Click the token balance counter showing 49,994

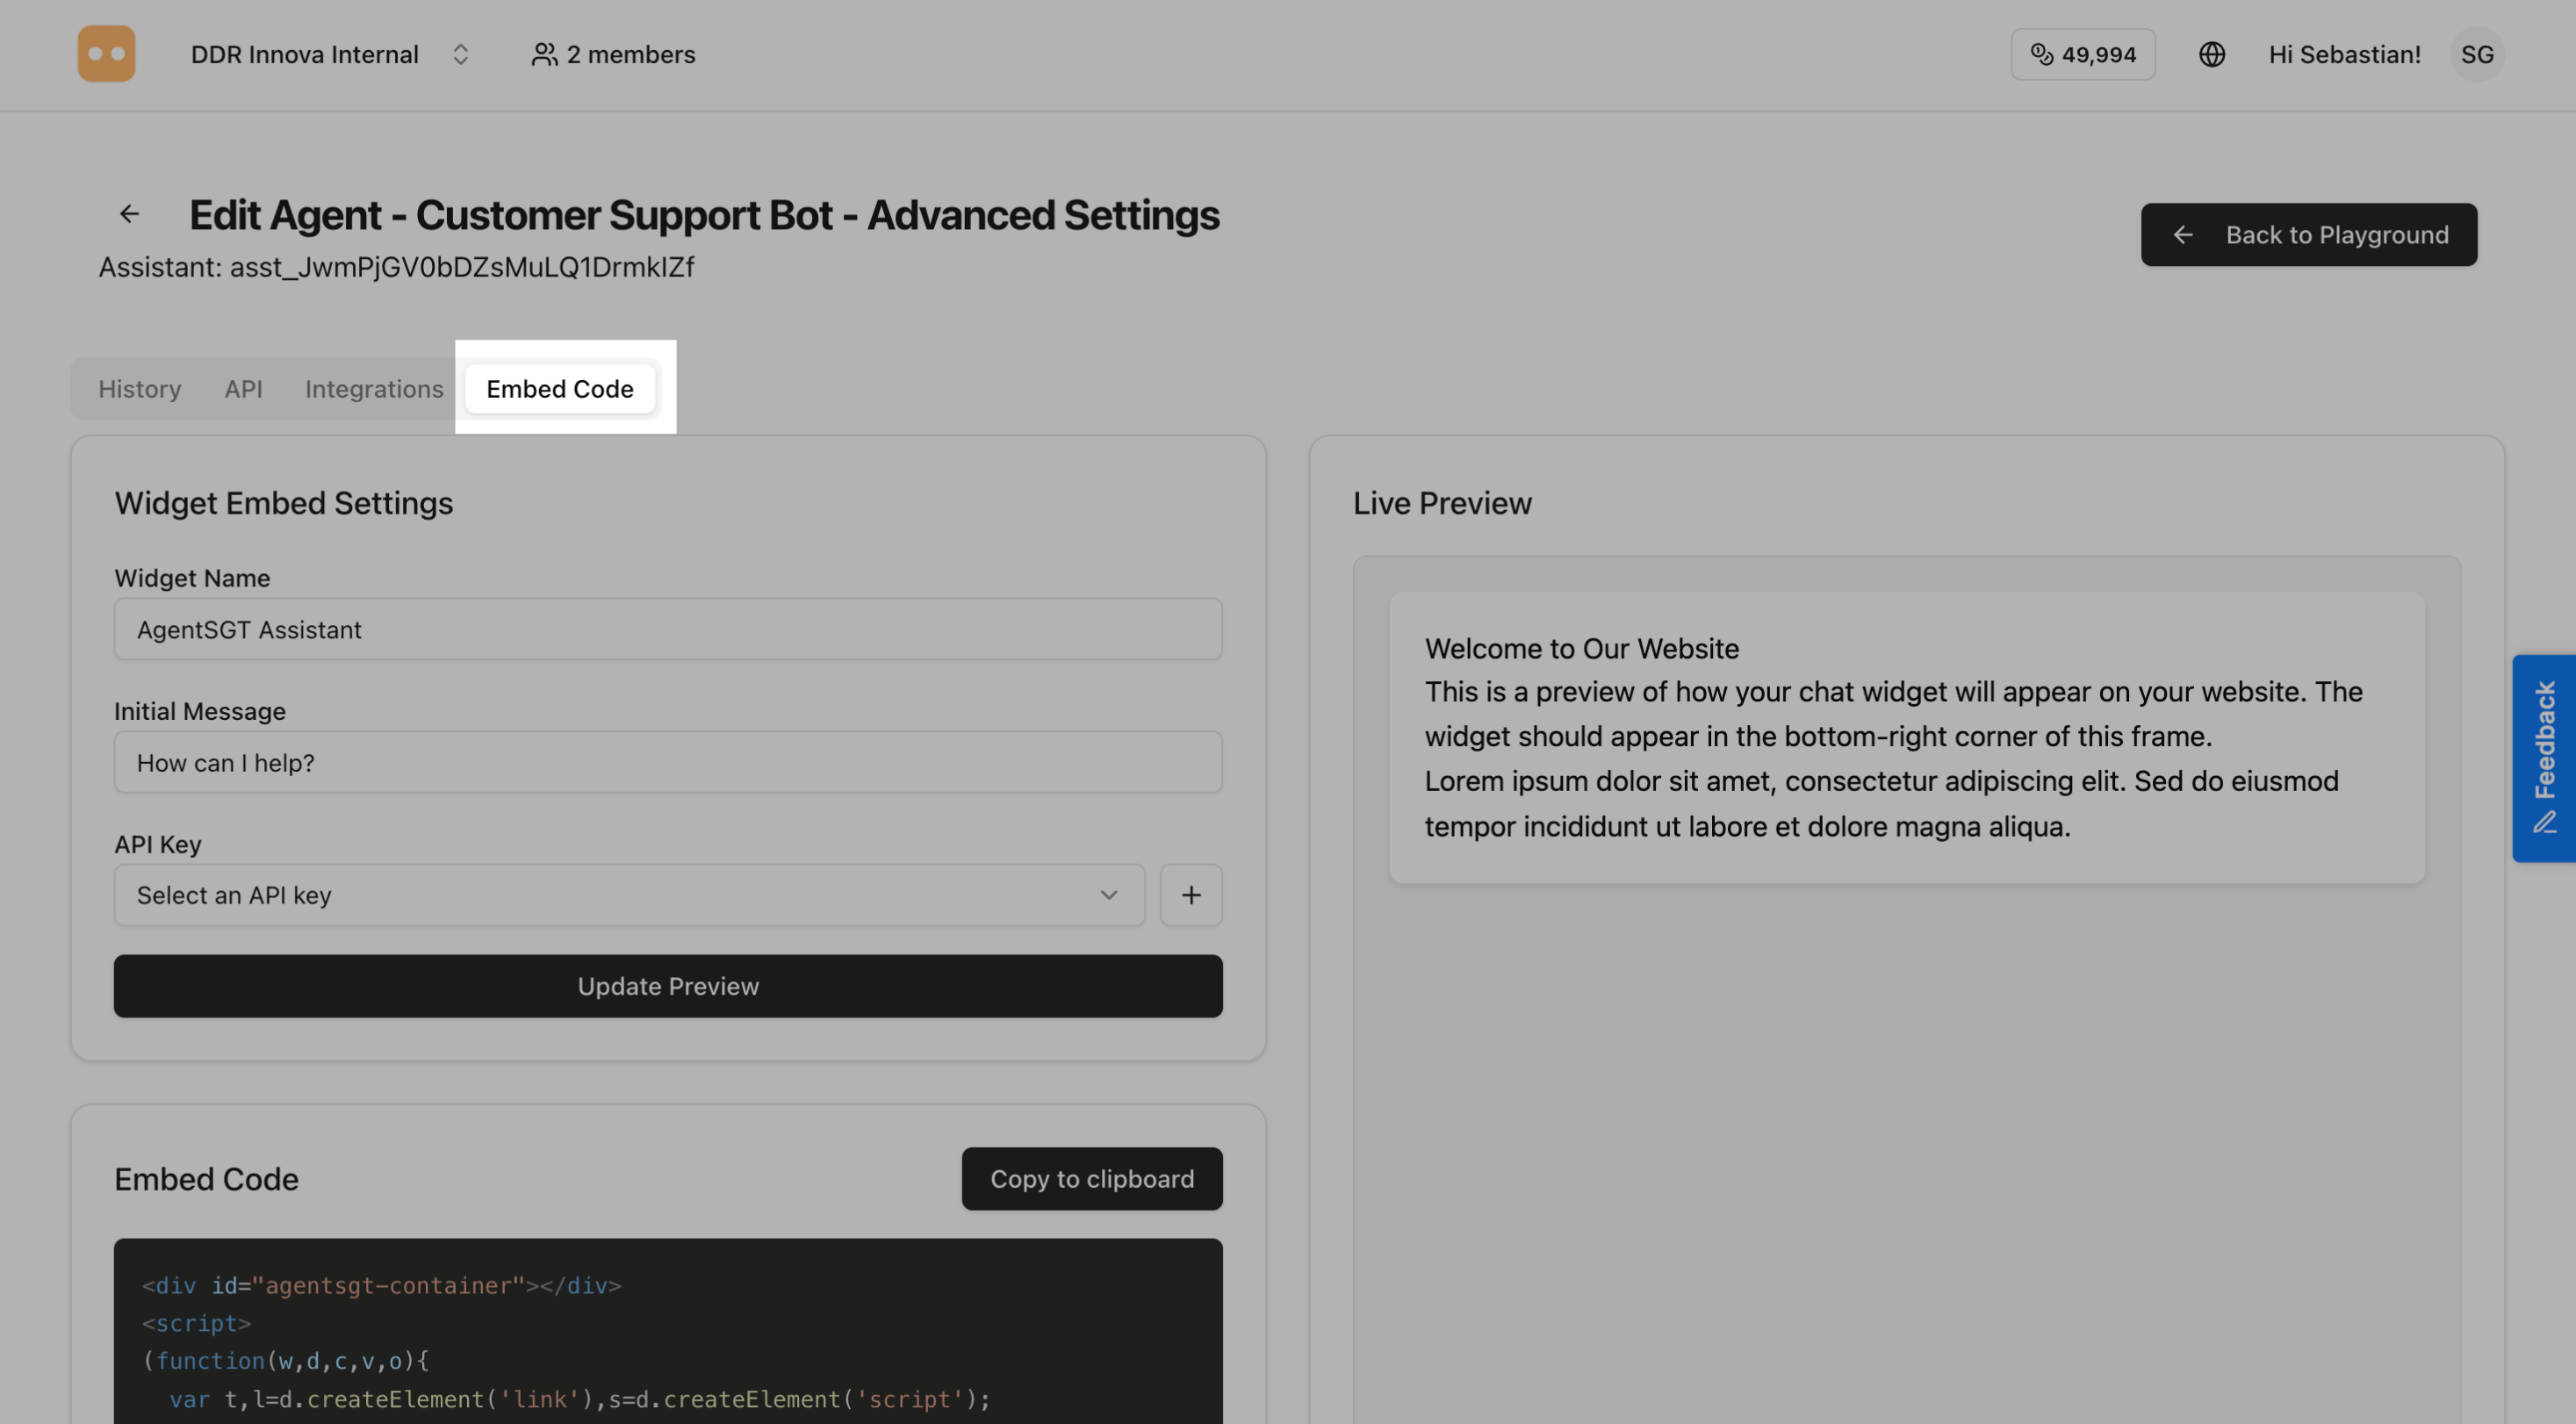(x=2083, y=54)
